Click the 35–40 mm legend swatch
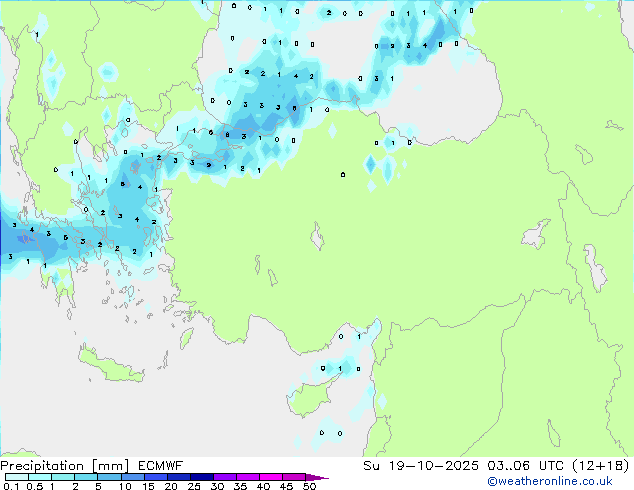The image size is (634, 490). (x=247, y=477)
